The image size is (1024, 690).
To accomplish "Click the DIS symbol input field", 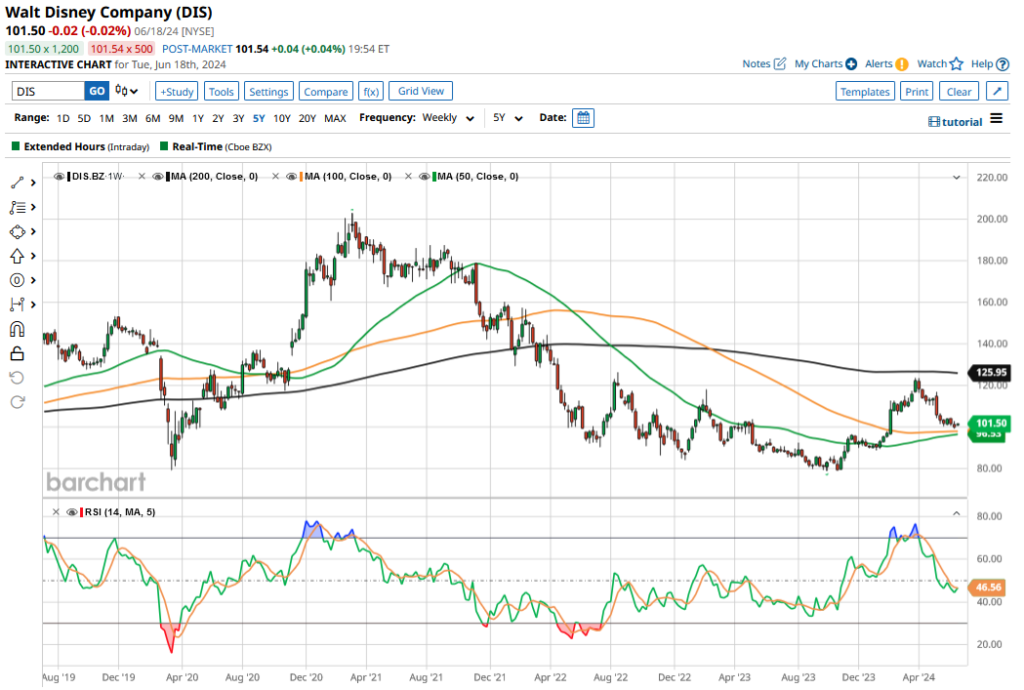I will 47,91.
